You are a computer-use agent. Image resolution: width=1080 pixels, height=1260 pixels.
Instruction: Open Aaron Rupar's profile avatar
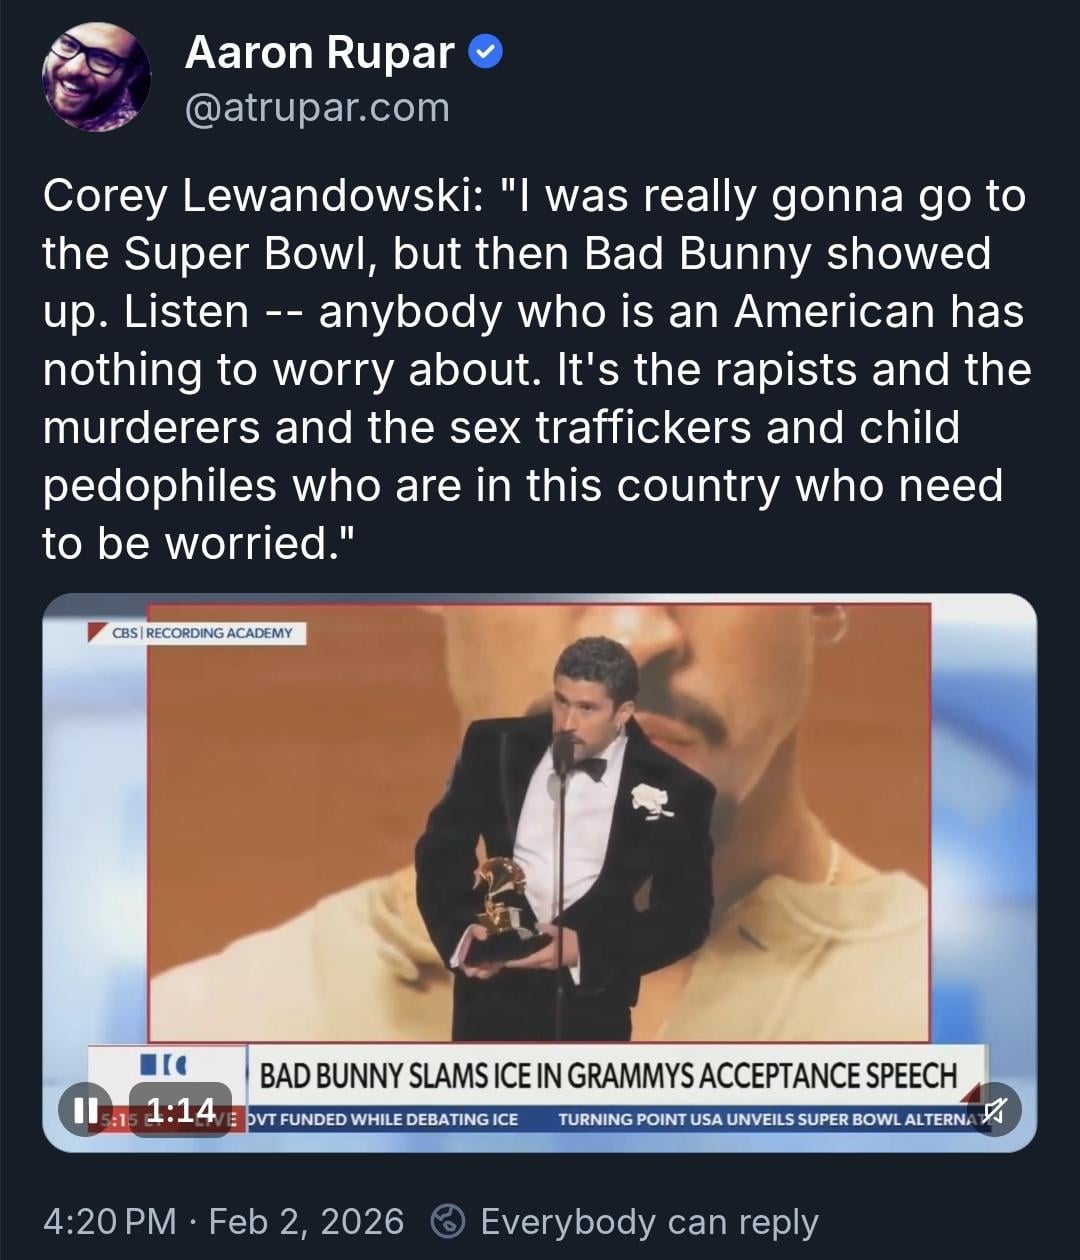point(97,77)
